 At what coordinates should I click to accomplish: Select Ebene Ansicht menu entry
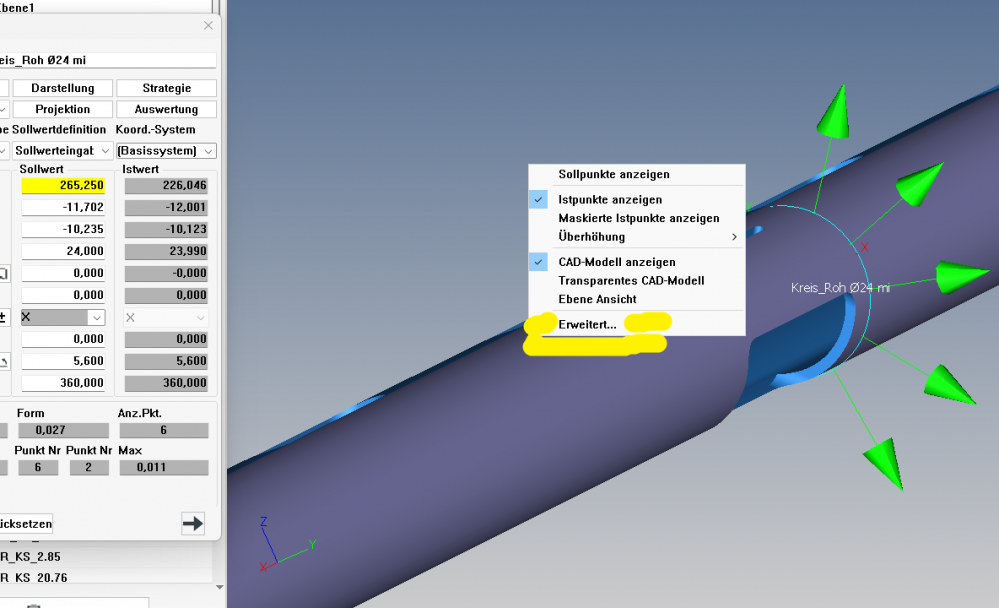coord(597,299)
